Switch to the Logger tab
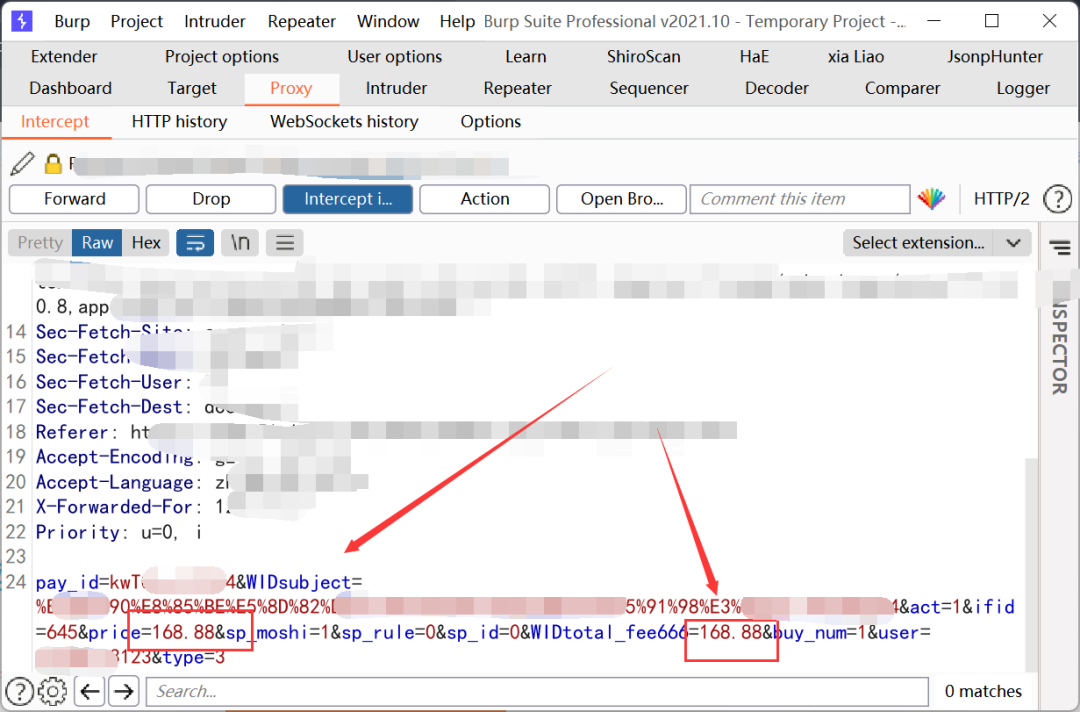Viewport: 1080px width, 712px height. pyautogui.click(x=1023, y=88)
